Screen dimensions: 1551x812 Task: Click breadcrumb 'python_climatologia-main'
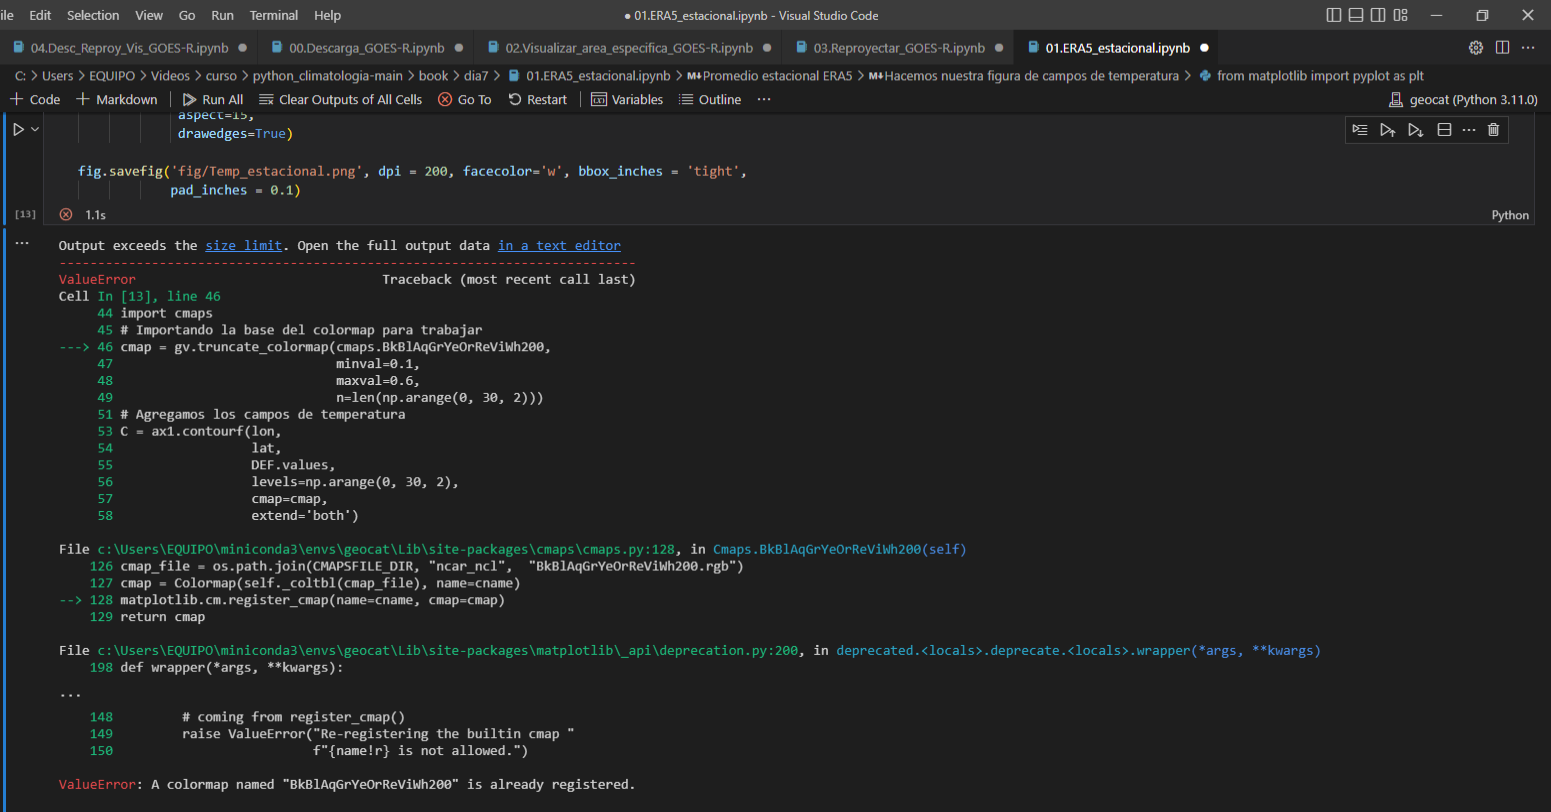coord(328,75)
